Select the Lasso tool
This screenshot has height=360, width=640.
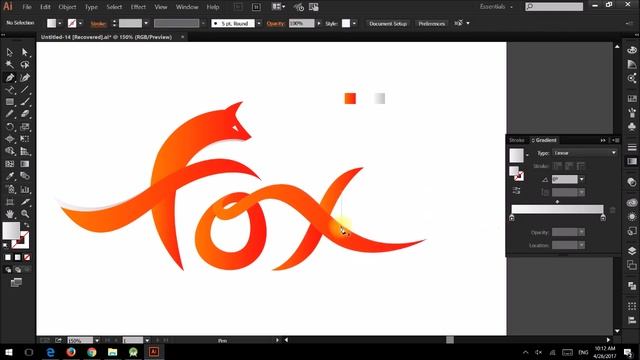(25, 64)
